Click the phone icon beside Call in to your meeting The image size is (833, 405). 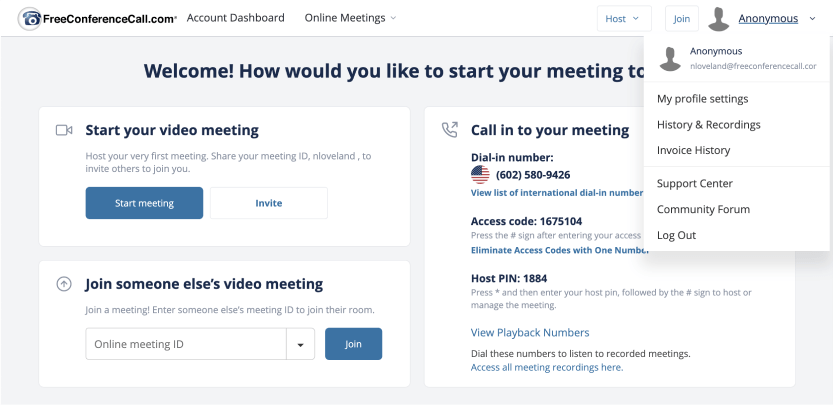pos(449,130)
